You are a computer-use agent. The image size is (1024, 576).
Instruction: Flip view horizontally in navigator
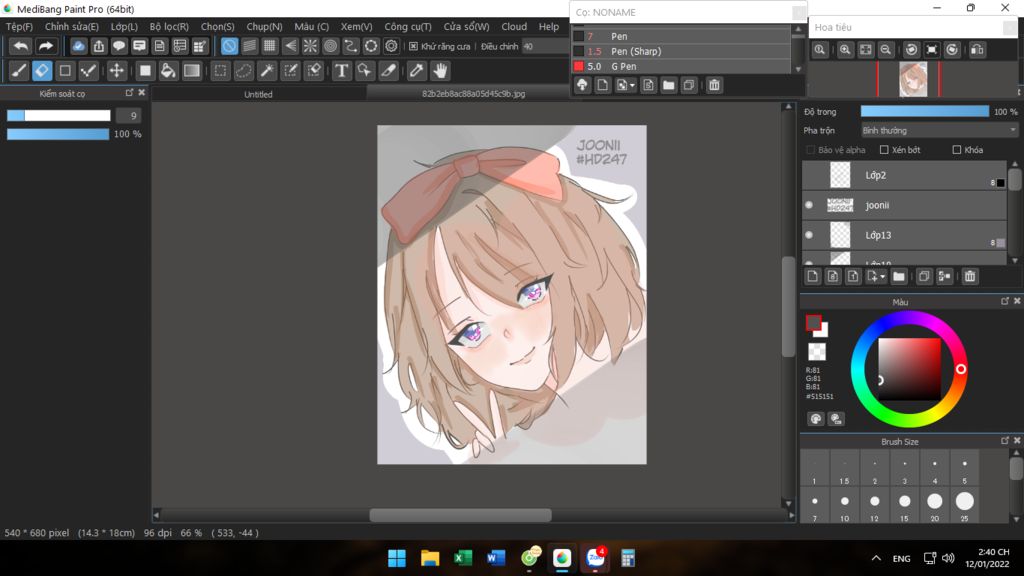[977, 50]
